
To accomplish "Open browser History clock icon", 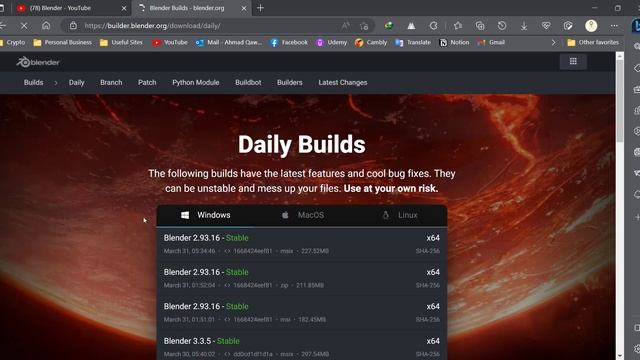I will 502,26.
